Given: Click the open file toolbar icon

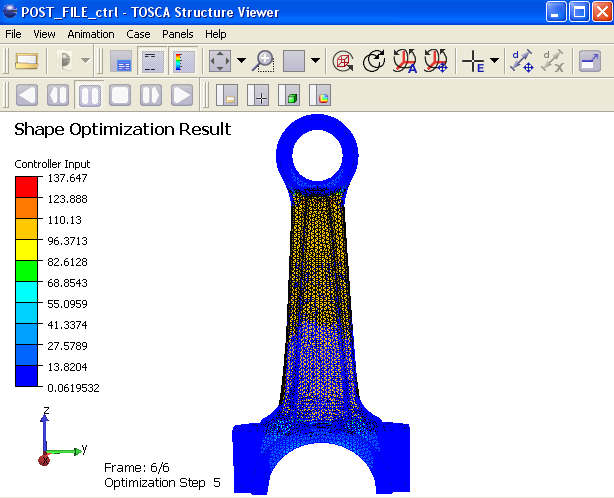Looking at the screenshot, I should pos(26,62).
